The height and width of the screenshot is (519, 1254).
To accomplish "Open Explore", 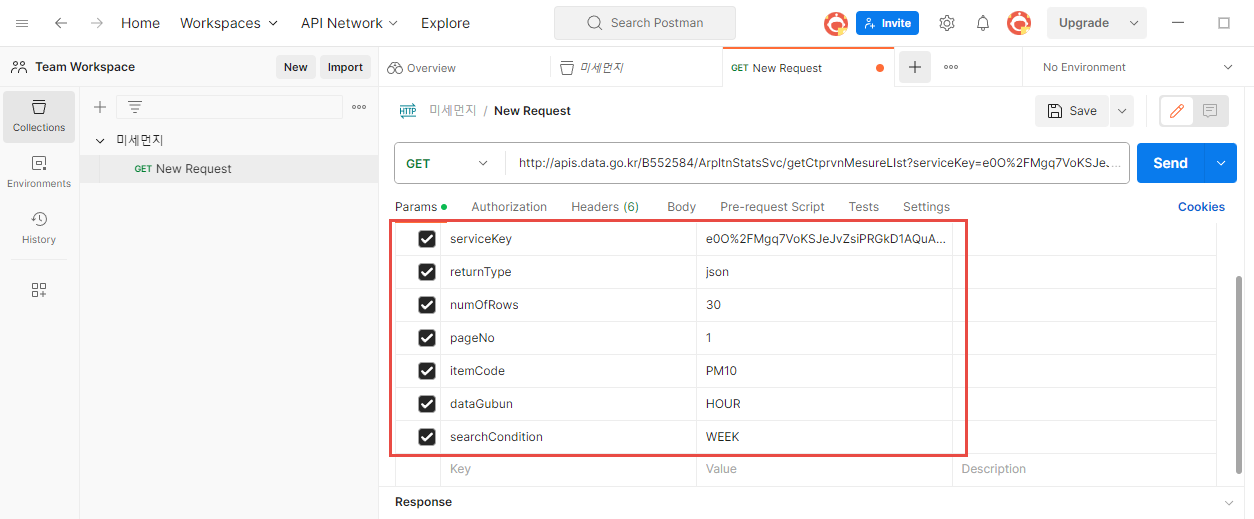I will [x=445, y=23].
